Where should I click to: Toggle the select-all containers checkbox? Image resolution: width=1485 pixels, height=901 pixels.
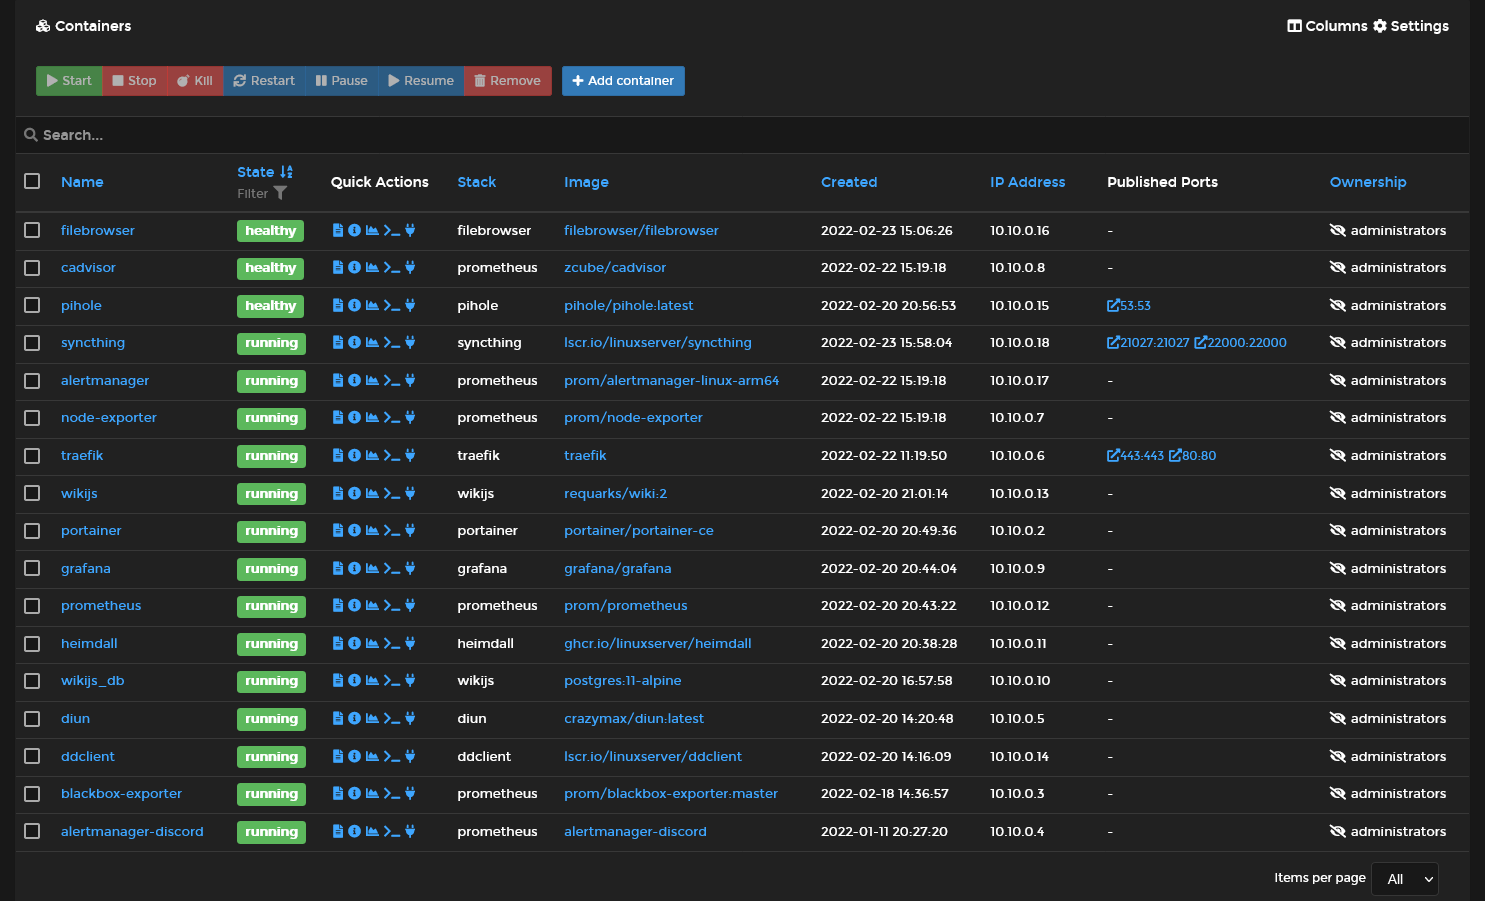pos(32,181)
